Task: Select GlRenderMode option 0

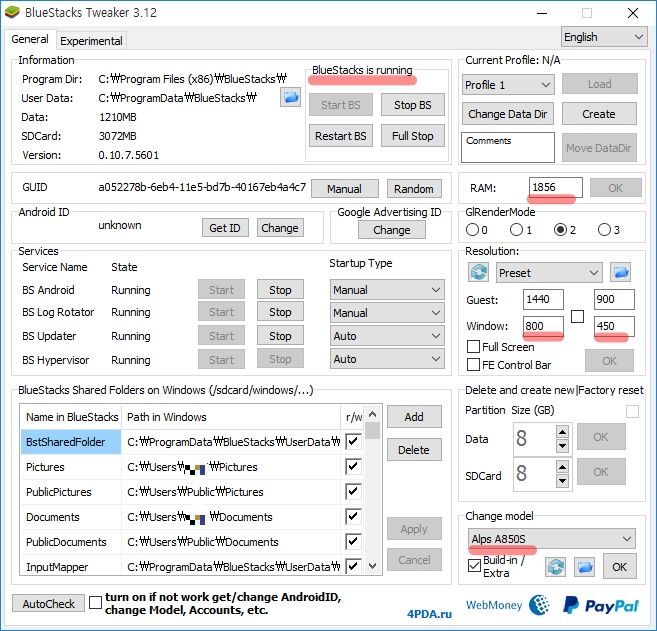Action: (472, 230)
